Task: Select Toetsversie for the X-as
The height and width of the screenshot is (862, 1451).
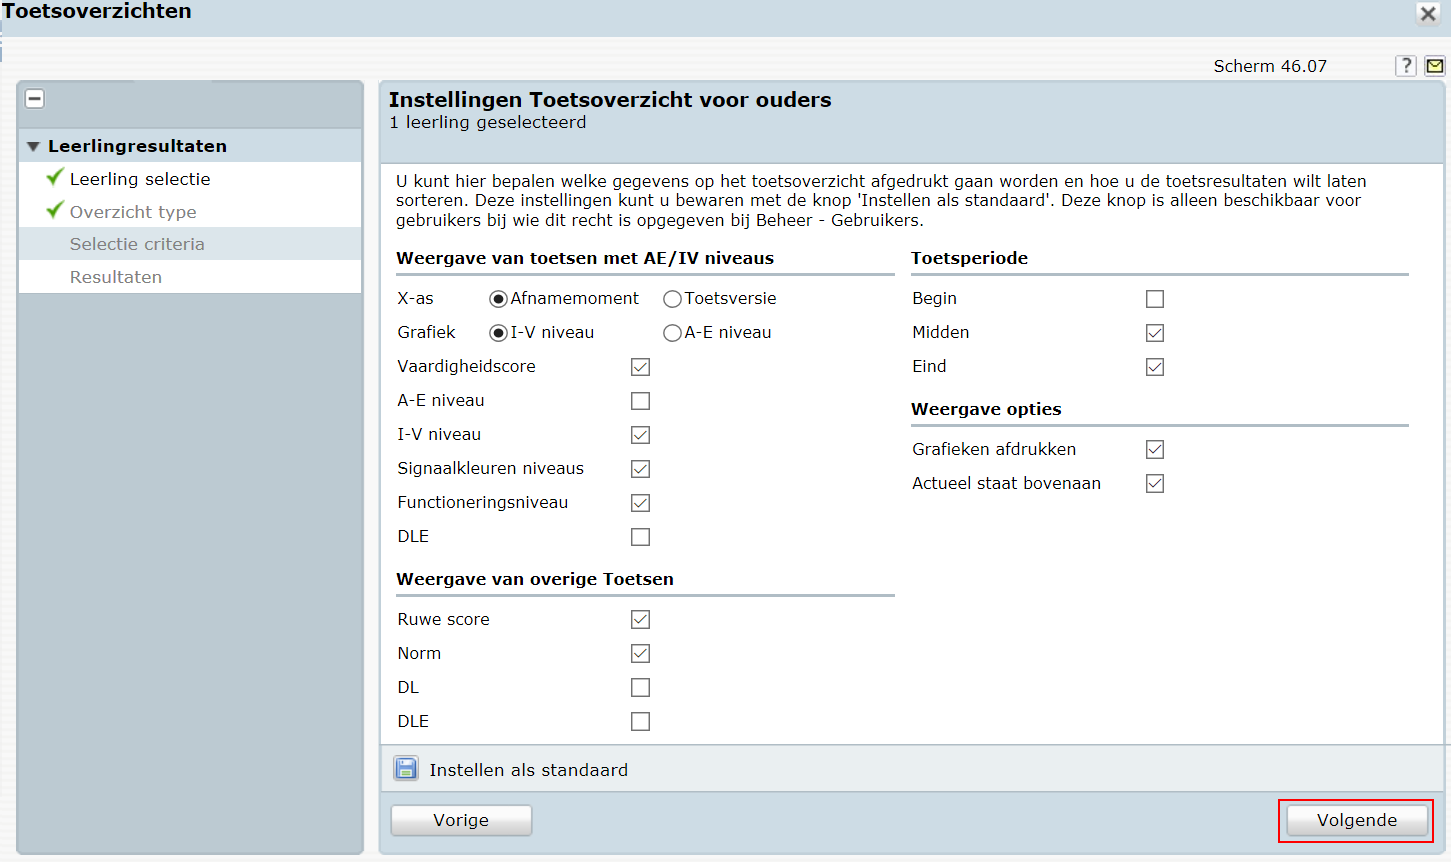Action: click(672, 299)
